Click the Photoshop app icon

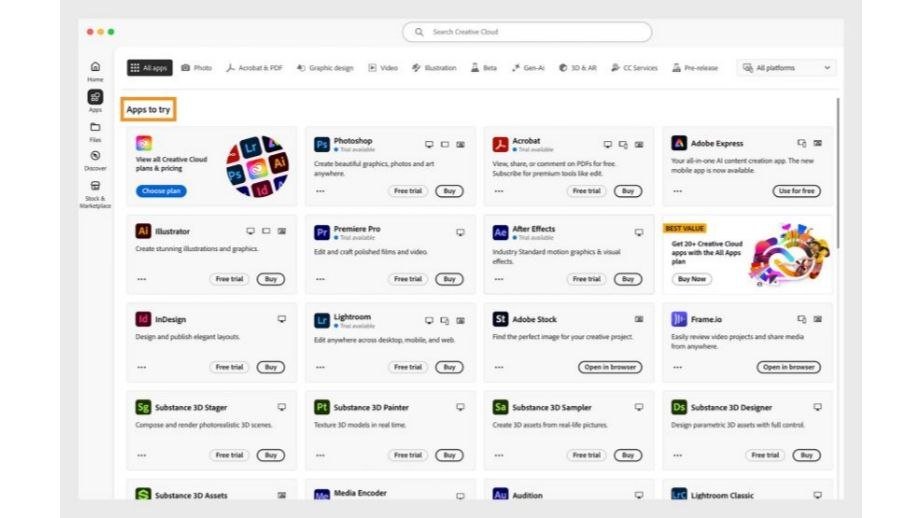coord(322,144)
